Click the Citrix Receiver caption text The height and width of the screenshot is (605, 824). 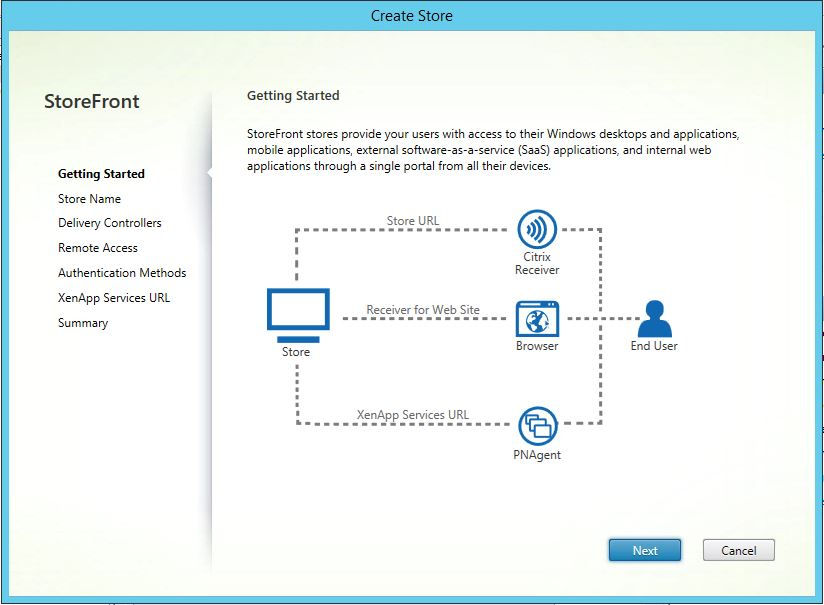pos(537,263)
